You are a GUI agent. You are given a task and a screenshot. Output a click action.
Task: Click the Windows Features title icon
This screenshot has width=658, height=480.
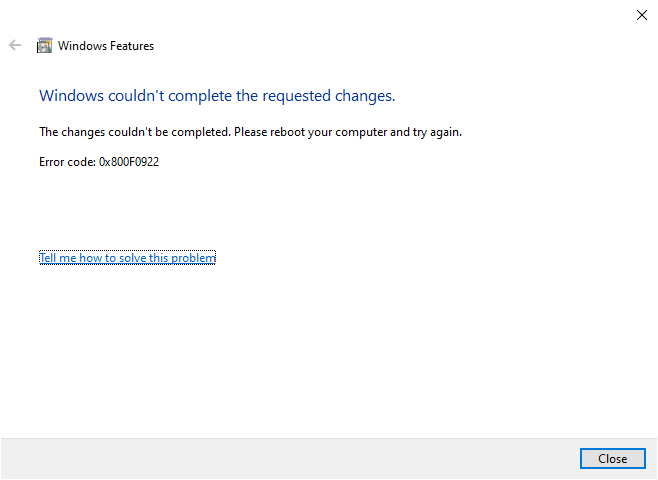tap(44, 45)
